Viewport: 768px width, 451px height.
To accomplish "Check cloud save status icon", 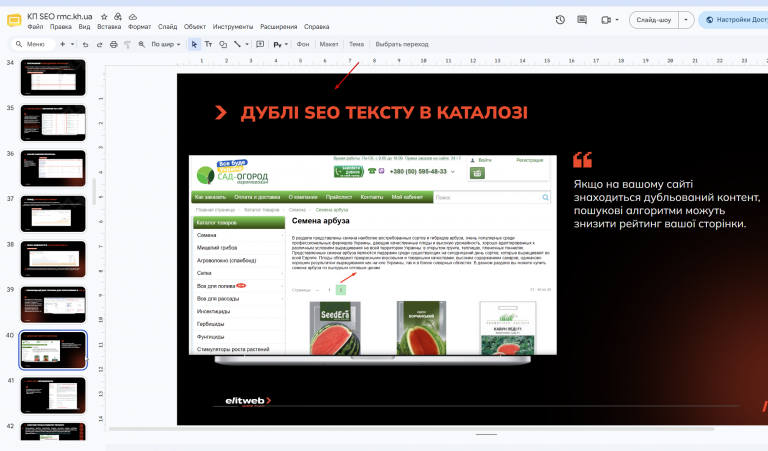I will pos(132,17).
